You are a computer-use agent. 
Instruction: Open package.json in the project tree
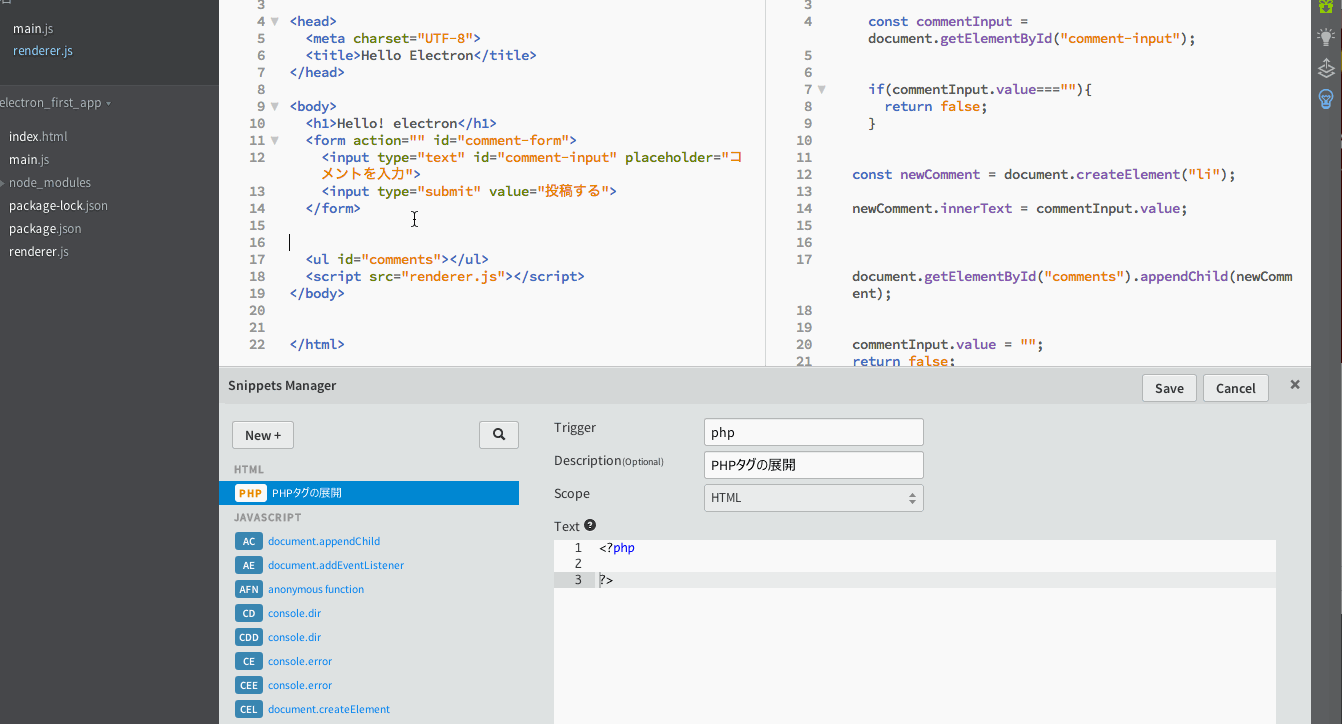[x=45, y=229]
